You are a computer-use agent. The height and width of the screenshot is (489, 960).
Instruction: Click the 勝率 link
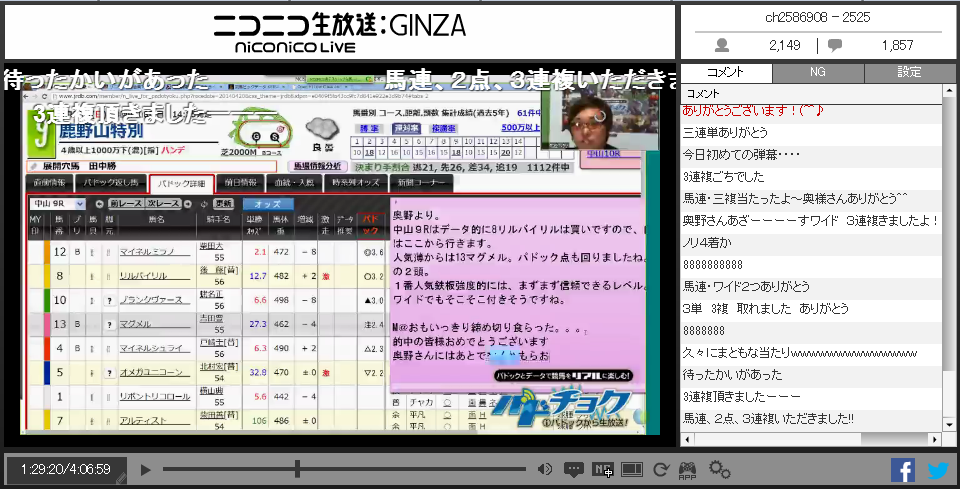point(369,129)
